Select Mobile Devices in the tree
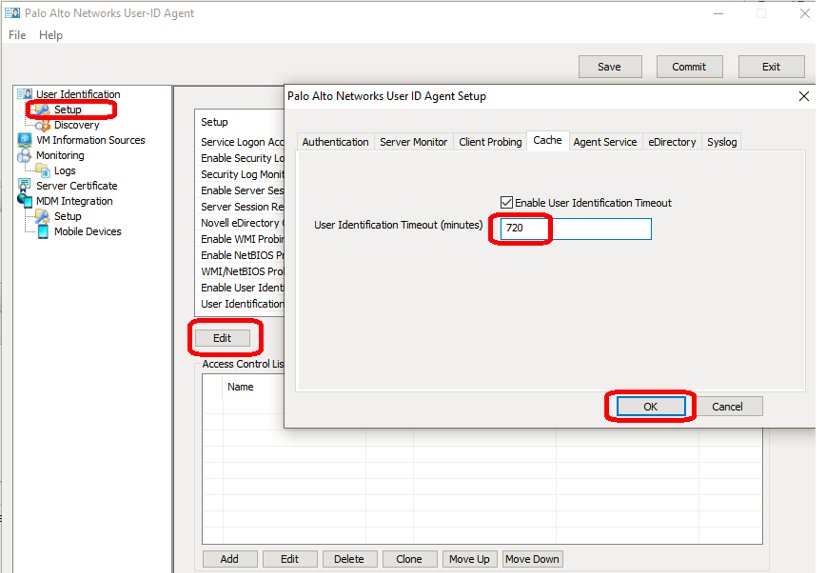The width and height of the screenshot is (817, 573). (x=88, y=231)
